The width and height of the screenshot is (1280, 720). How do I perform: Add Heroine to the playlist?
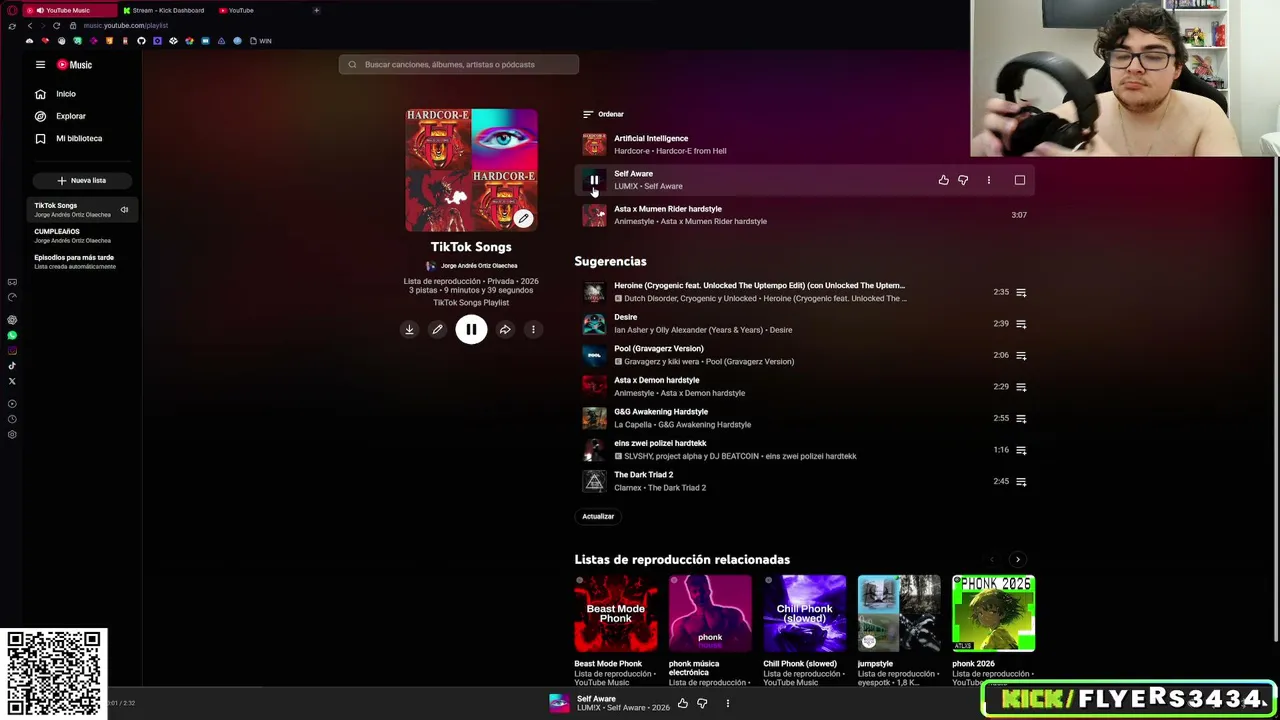[x=1021, y=293]
